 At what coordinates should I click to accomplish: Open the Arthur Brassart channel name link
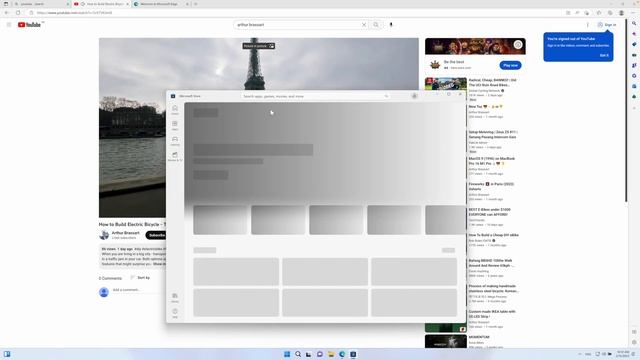pos(126,233)
